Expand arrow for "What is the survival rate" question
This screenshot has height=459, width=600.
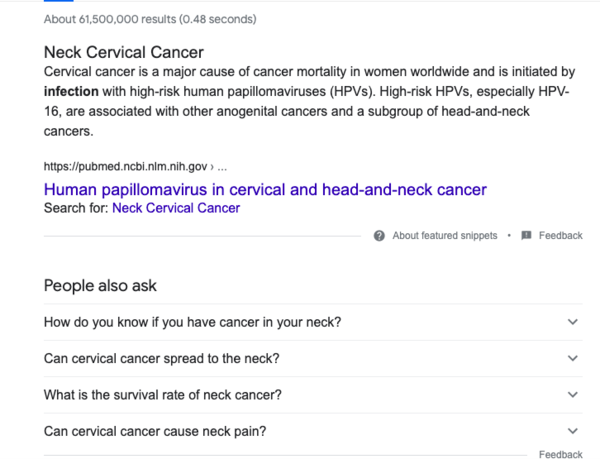tap(573, 395)
